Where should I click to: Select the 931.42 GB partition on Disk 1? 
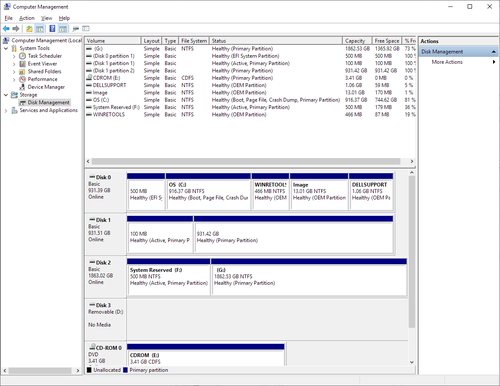(293, 234)
